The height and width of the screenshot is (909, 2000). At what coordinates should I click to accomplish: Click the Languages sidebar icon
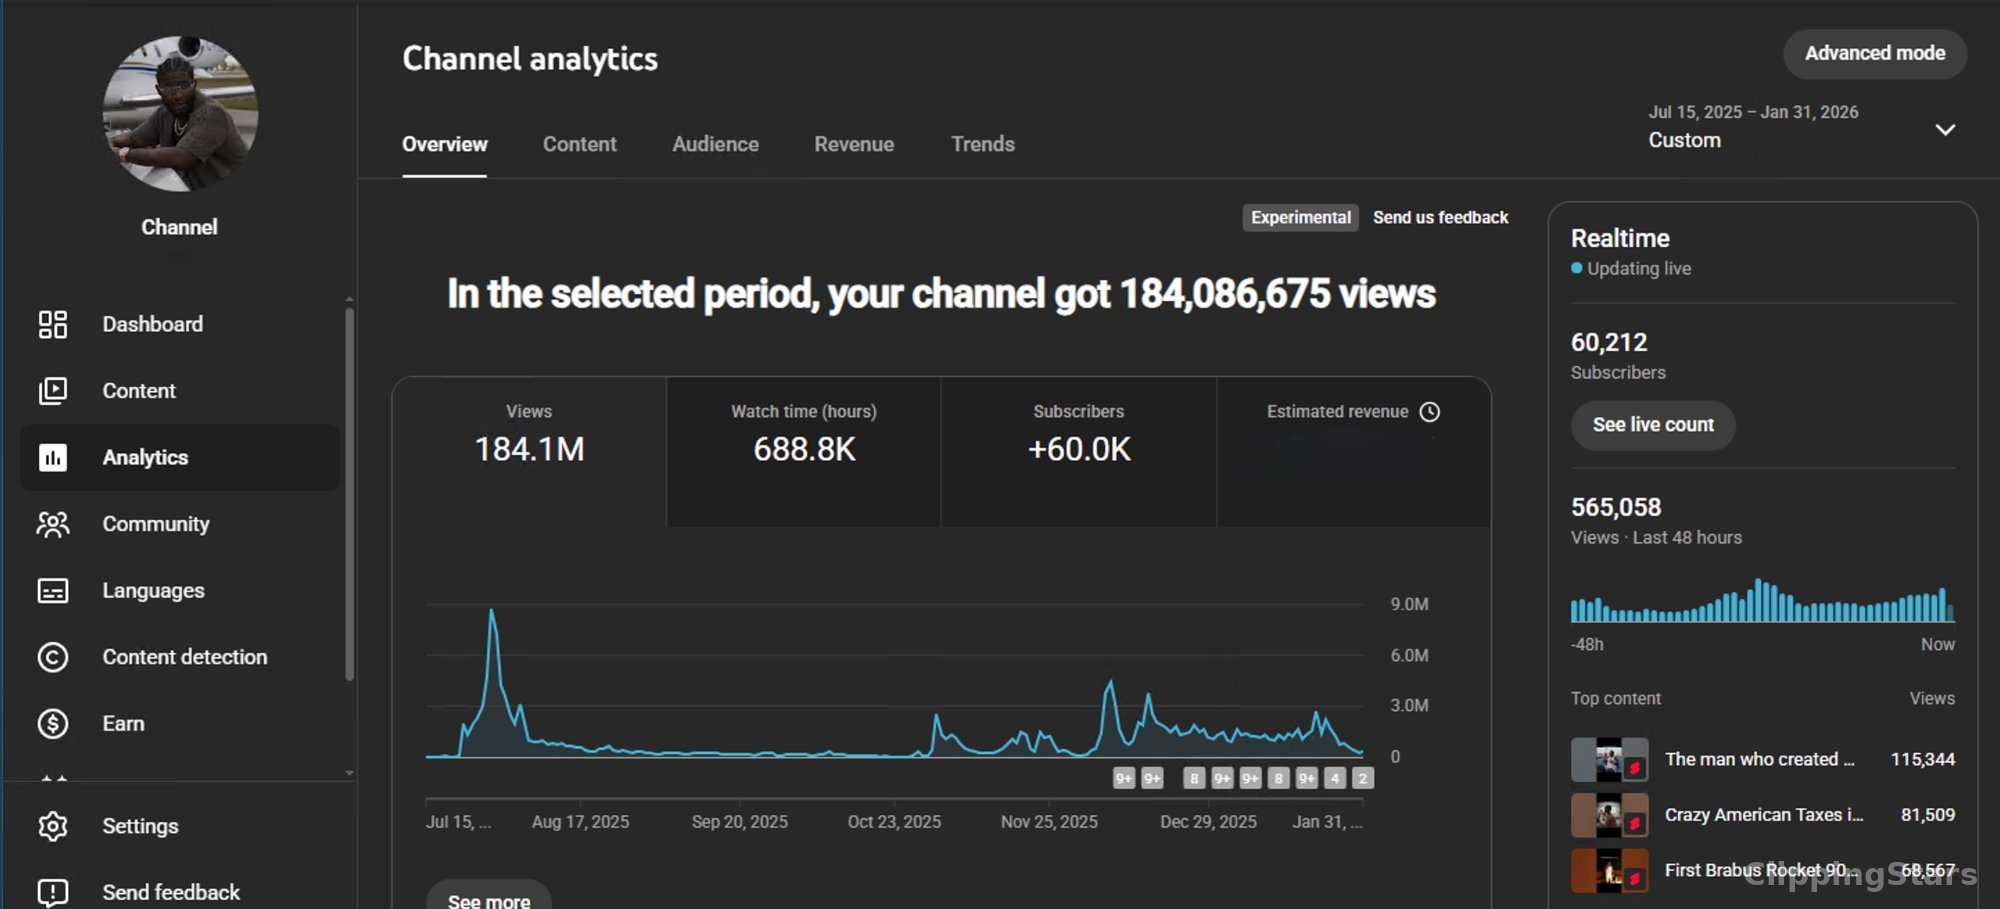[x=52, y=590]
